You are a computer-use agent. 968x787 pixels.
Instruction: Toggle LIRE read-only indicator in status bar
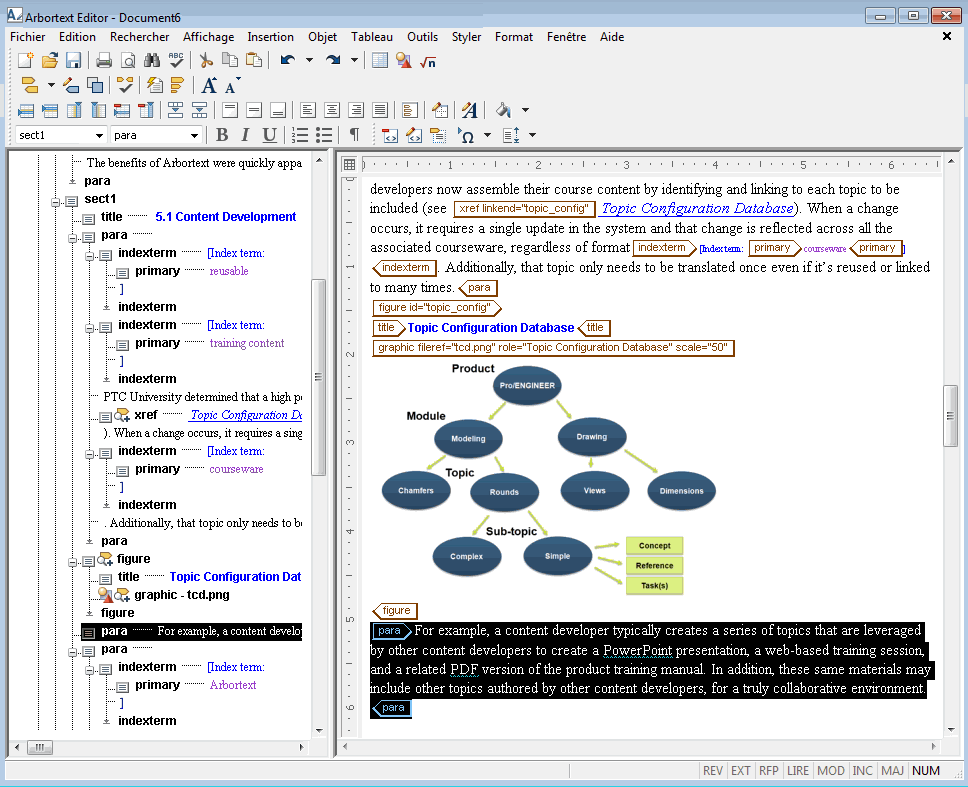(x=798, y=770)
